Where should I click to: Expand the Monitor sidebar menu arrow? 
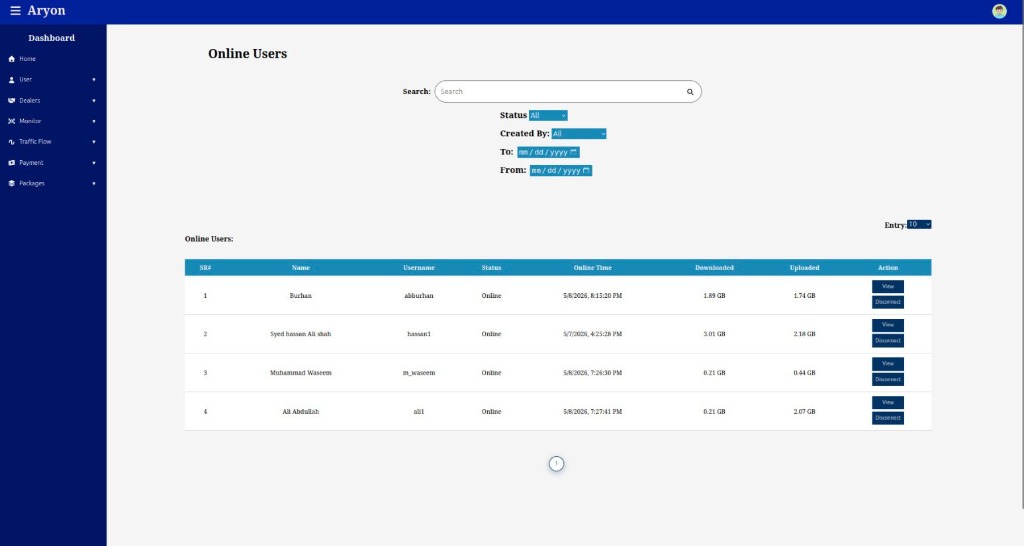point(94,121)
